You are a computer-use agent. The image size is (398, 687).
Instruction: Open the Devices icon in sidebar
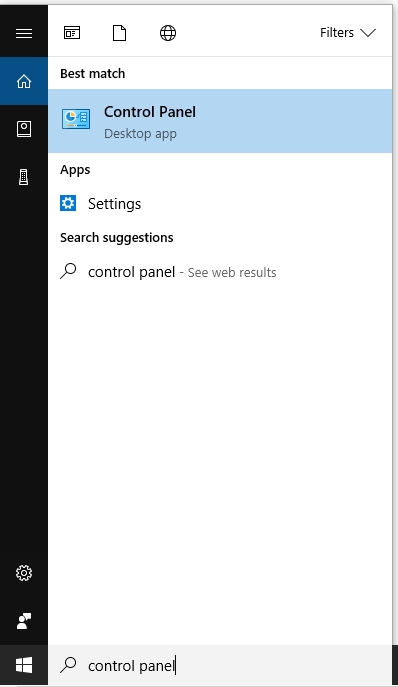coord(24,177)
